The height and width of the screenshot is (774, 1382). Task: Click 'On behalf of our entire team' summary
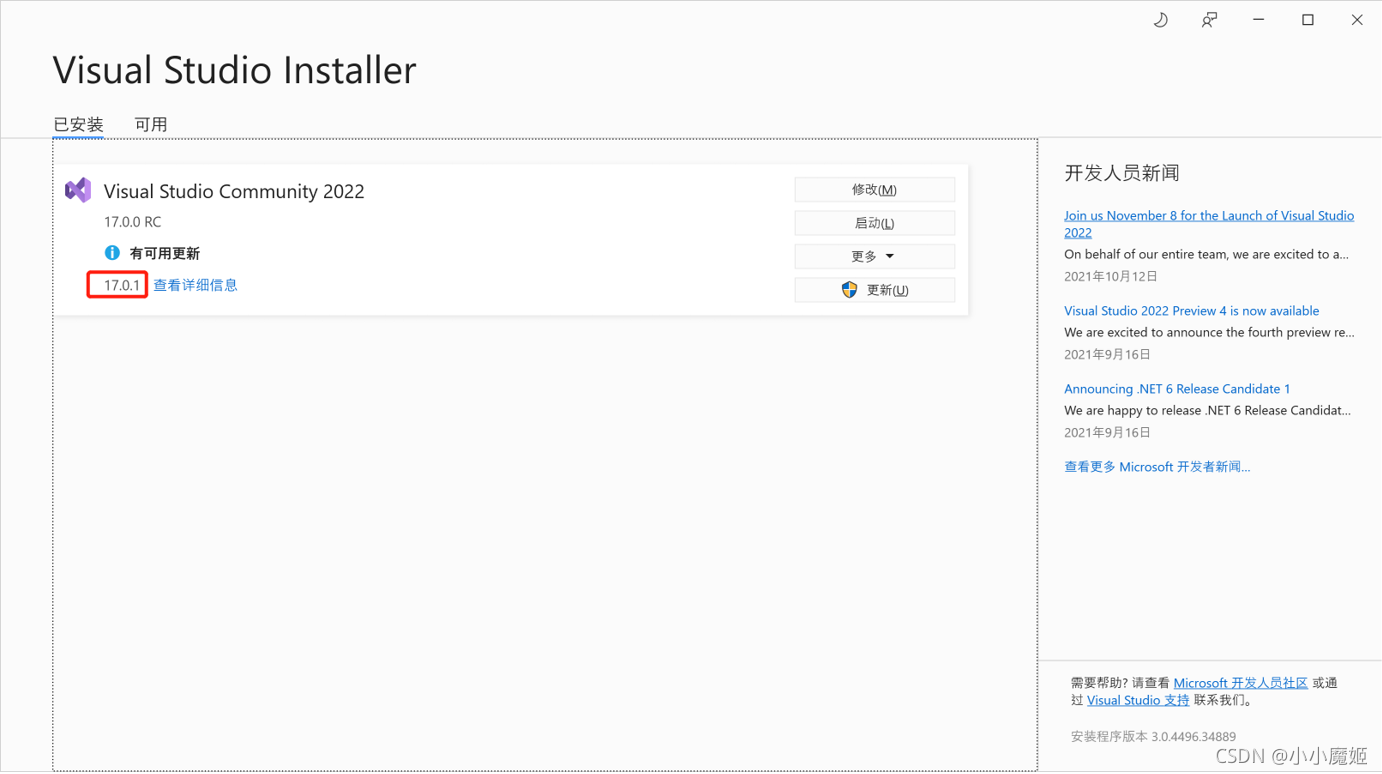[x=1206, y=254]
